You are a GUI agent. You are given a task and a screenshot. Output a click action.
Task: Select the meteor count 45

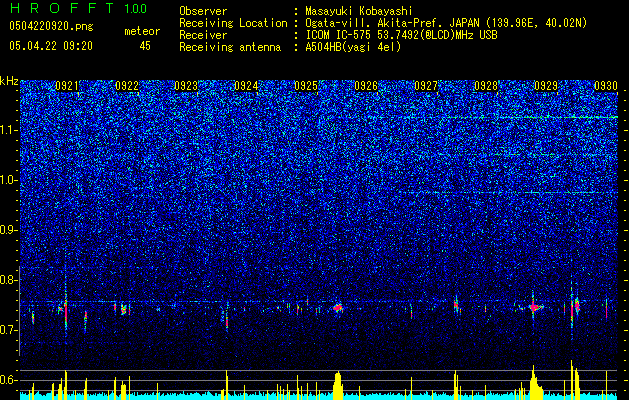(145, 46)
